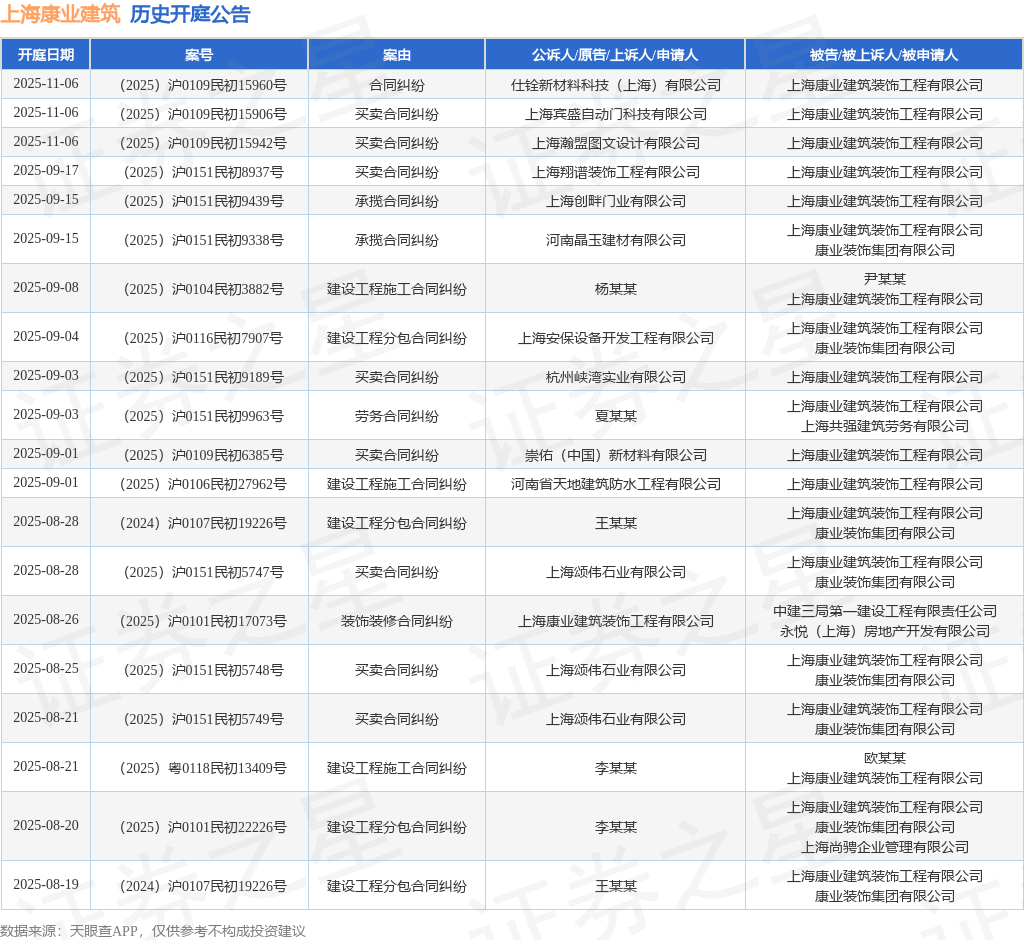
Task: Click plaintiff 上海安保设备开发工程有限公司
Action: coord(615,338)
